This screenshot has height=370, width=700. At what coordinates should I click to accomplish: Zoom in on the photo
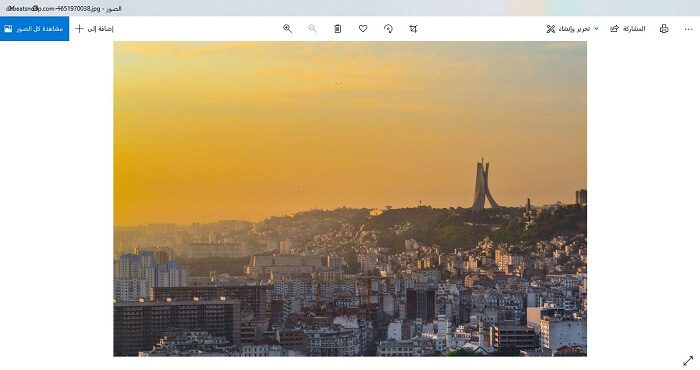(288, 29)
